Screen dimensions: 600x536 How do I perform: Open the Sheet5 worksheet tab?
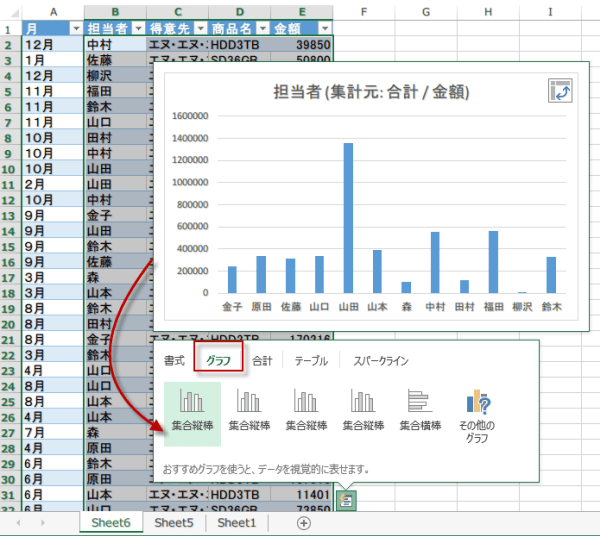tap(174, 523)
